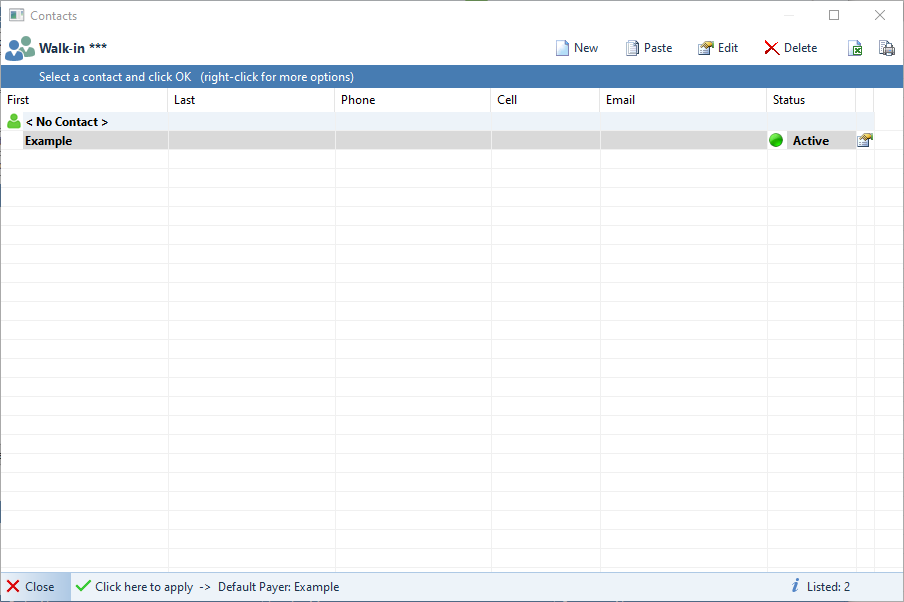The height and width of the screenshot is (602, 904).
Task: Click the Walk-in *** heading
Action: pos(73,48)
